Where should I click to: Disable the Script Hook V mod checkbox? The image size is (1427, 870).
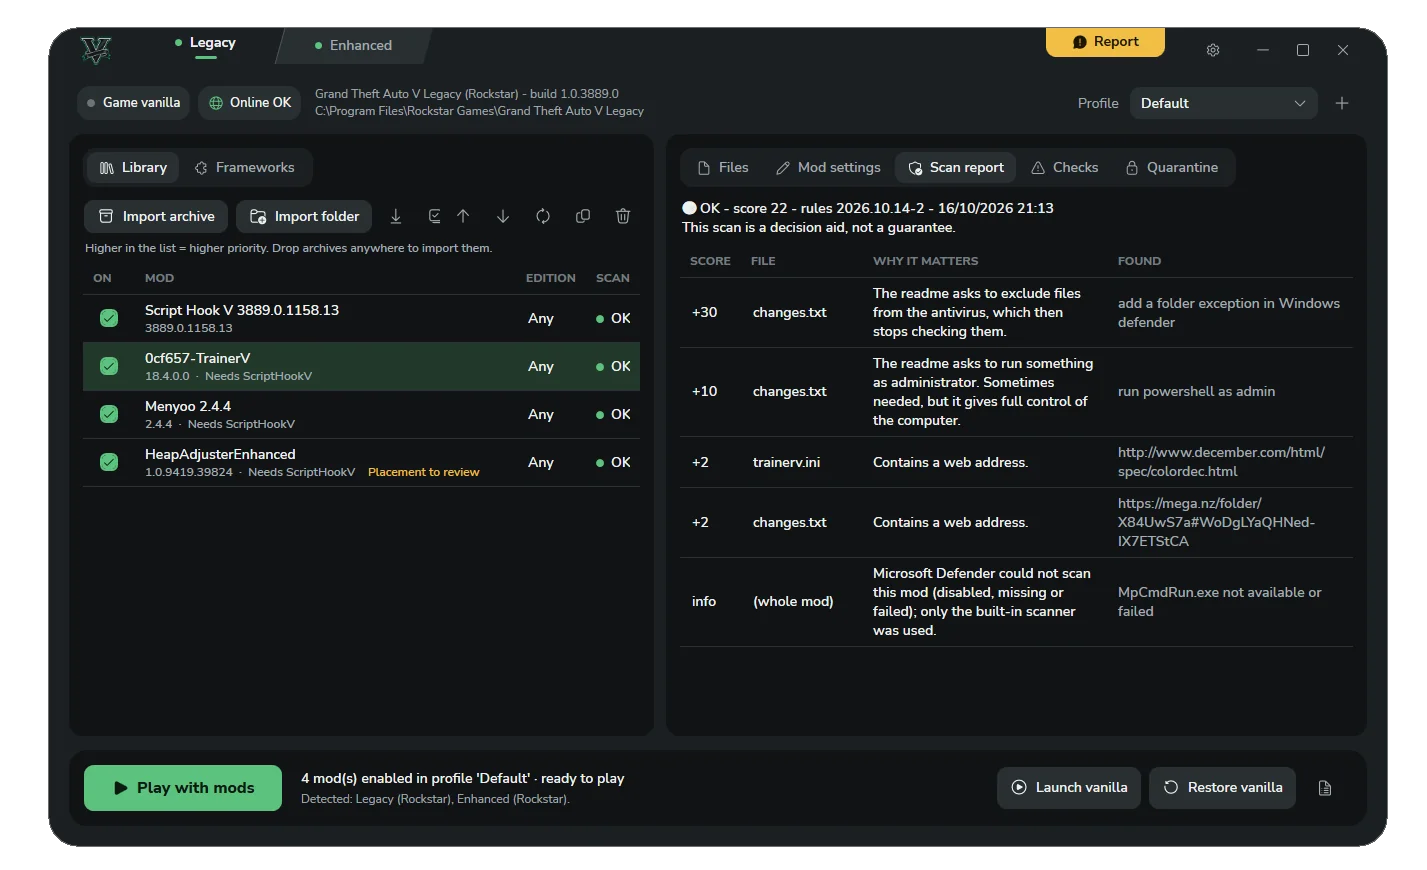(x=109, y=318)
